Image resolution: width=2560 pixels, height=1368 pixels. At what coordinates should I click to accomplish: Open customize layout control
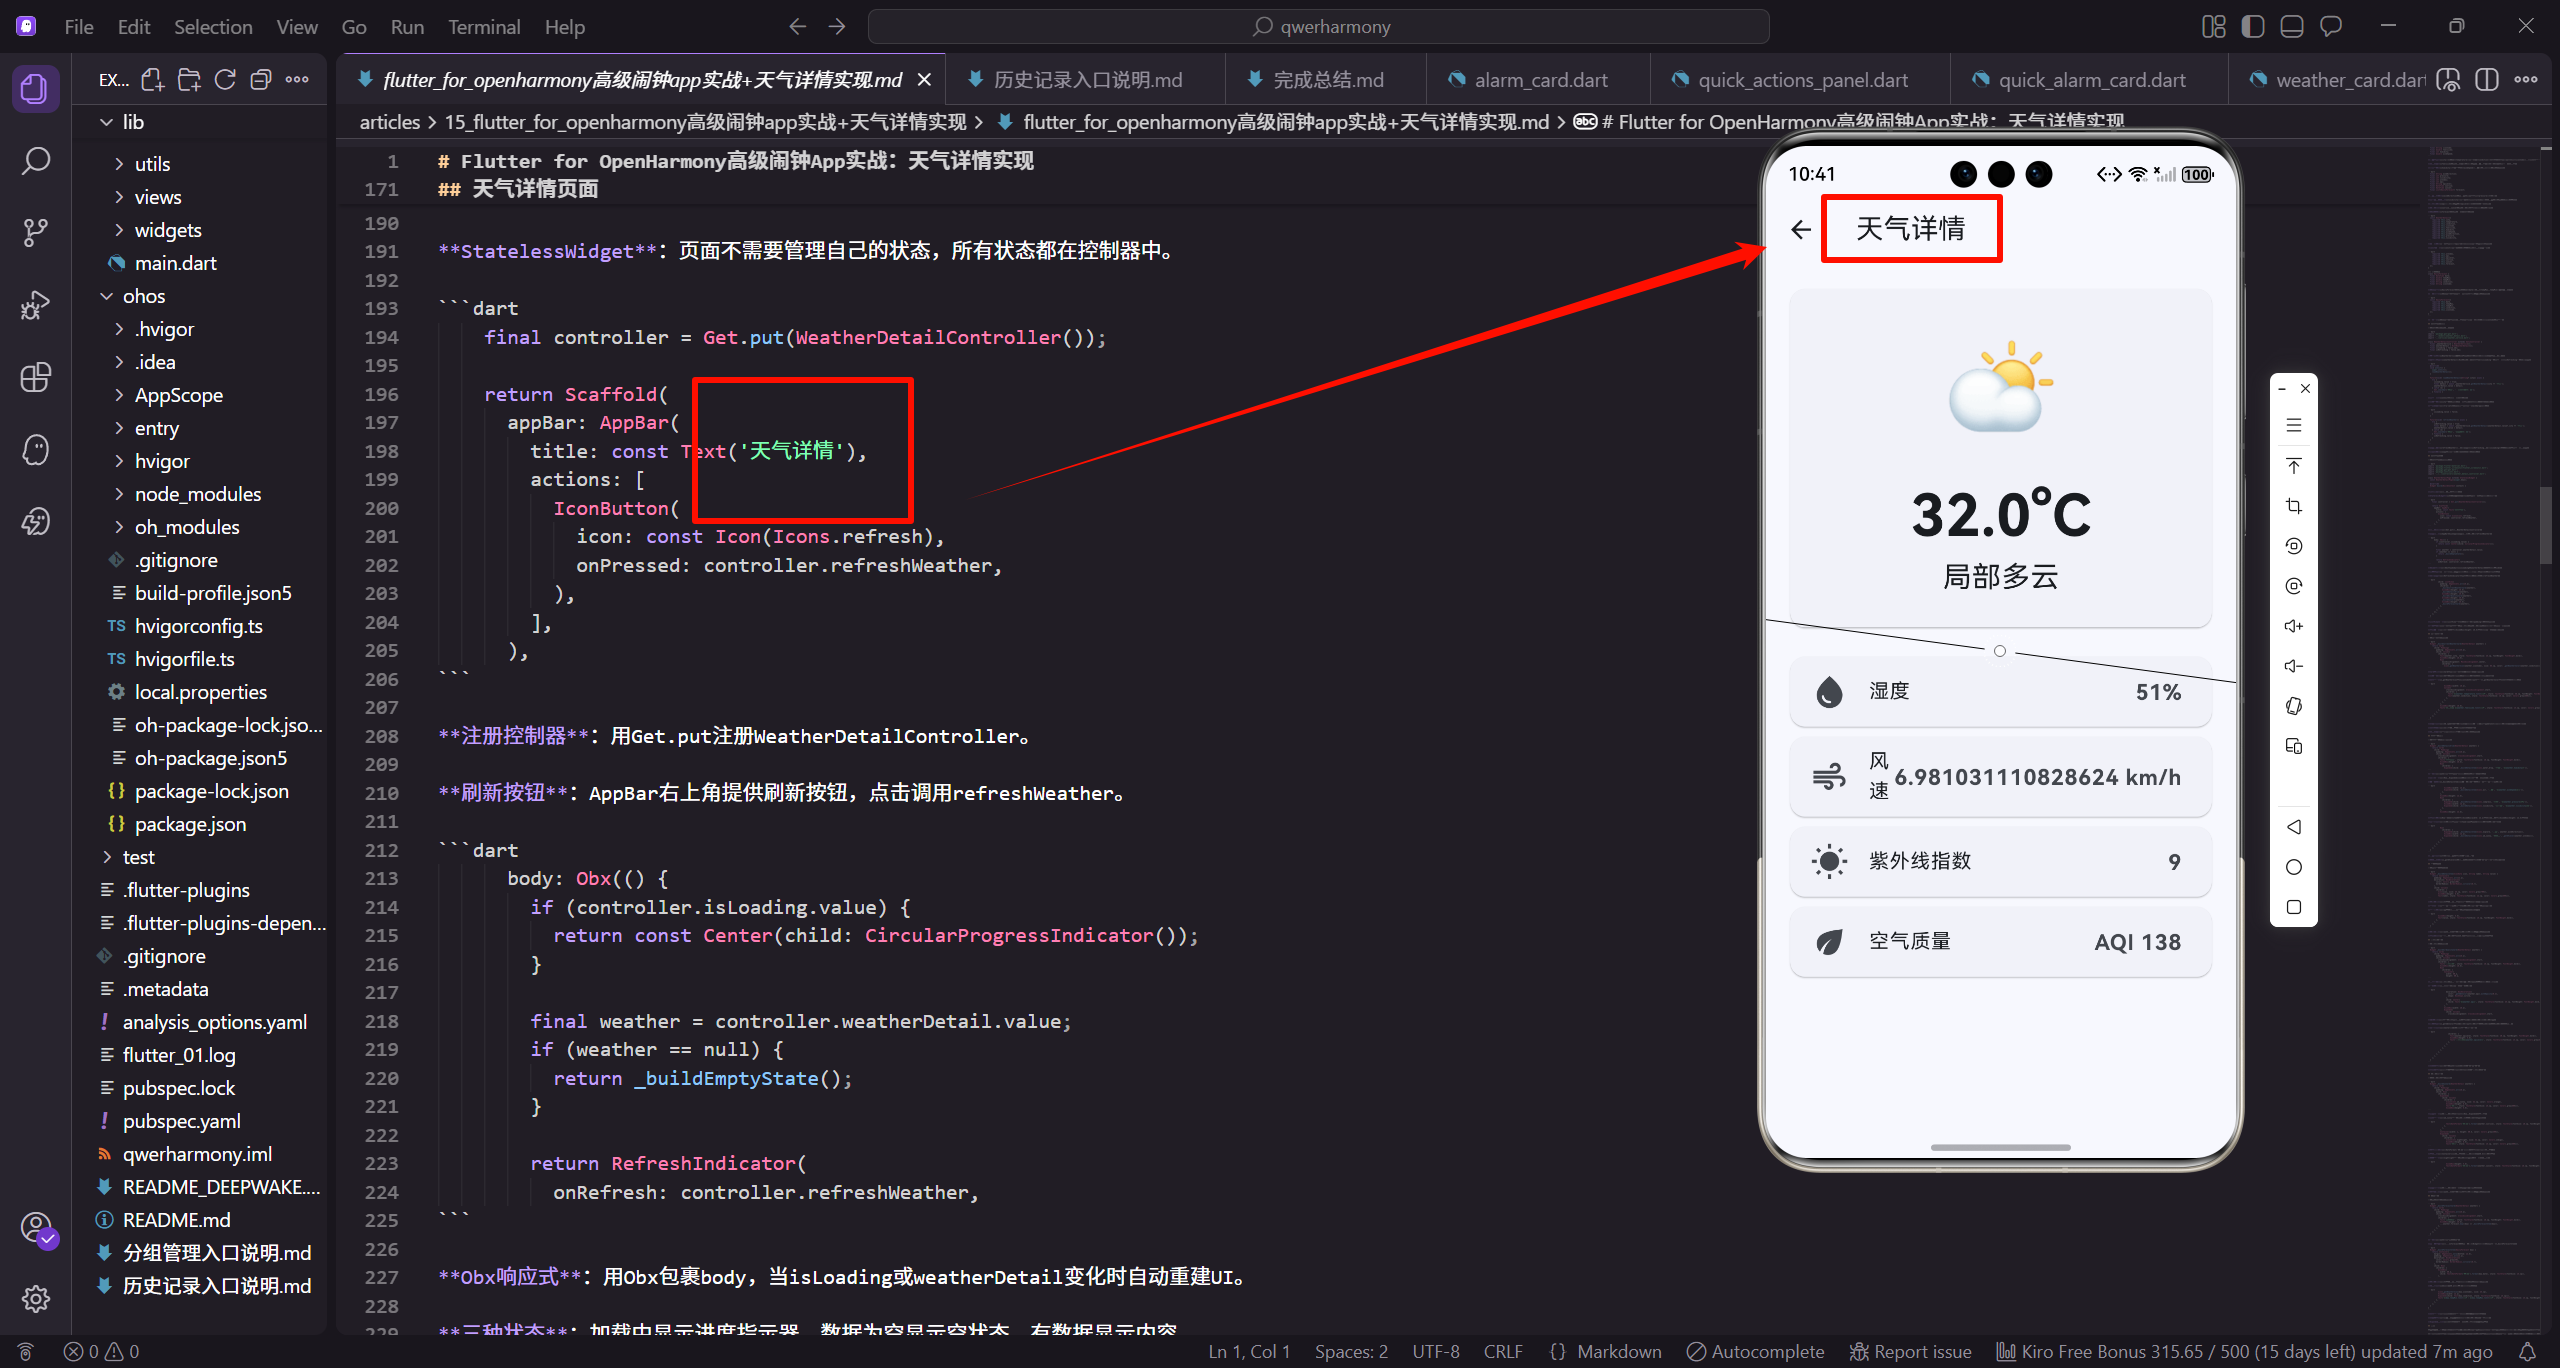tap(2214, 27)
